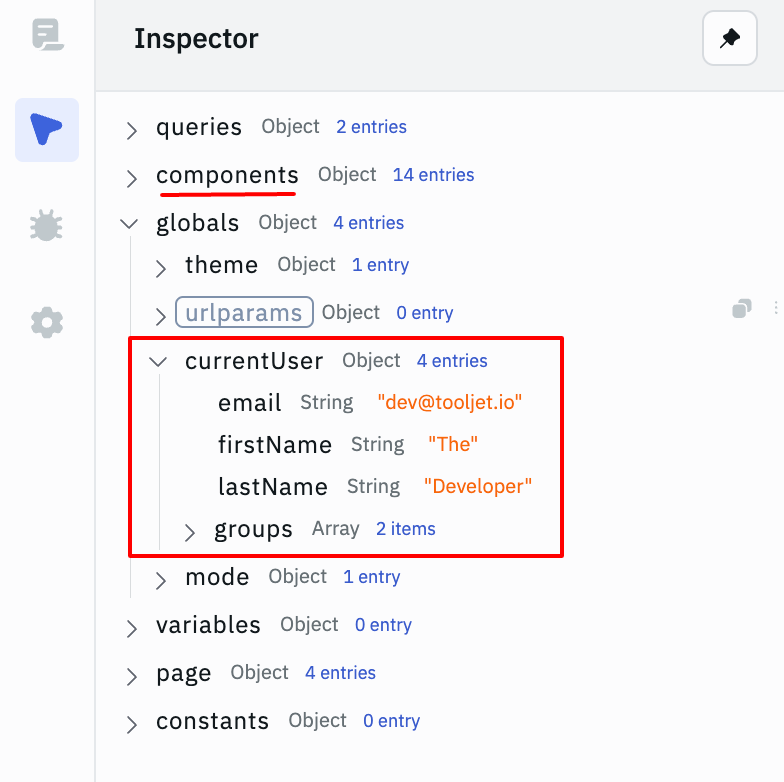Select the highlighted urlparams label
Viewport: 784px width, 782px height.
click(x=244, y=313)
